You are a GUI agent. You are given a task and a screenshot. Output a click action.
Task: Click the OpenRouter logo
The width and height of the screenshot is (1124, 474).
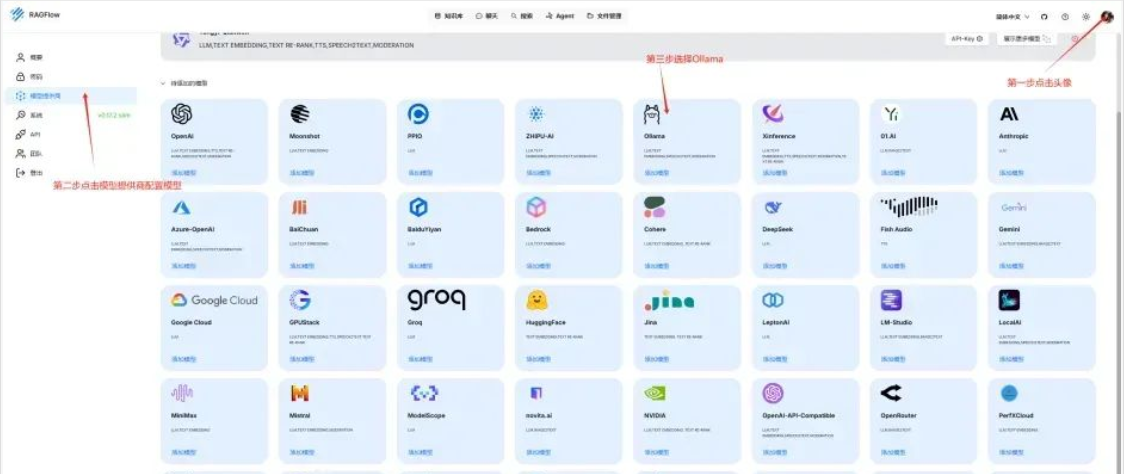click(891, 393)
